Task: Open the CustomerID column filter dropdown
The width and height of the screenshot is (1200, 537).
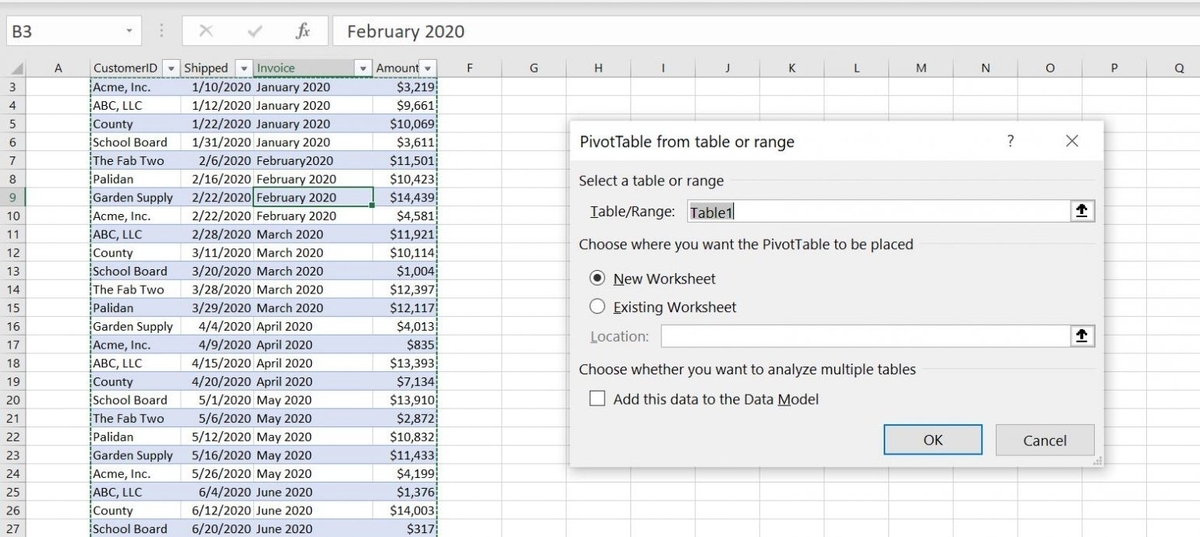Action: point(171,68)
